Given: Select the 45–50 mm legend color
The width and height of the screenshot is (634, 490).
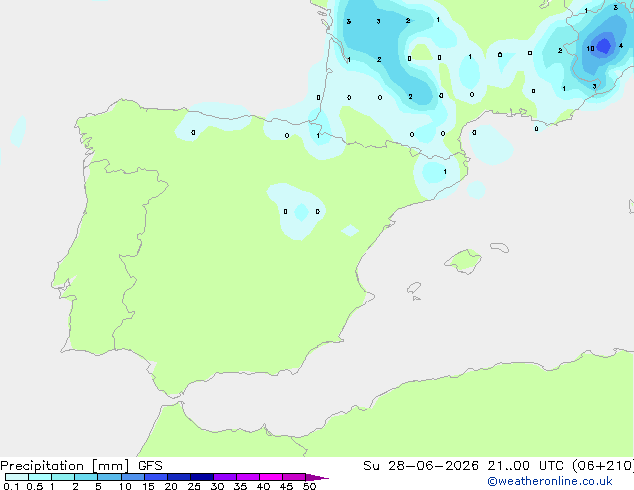Looking at the screenshot, I should [x=294, y=477].
